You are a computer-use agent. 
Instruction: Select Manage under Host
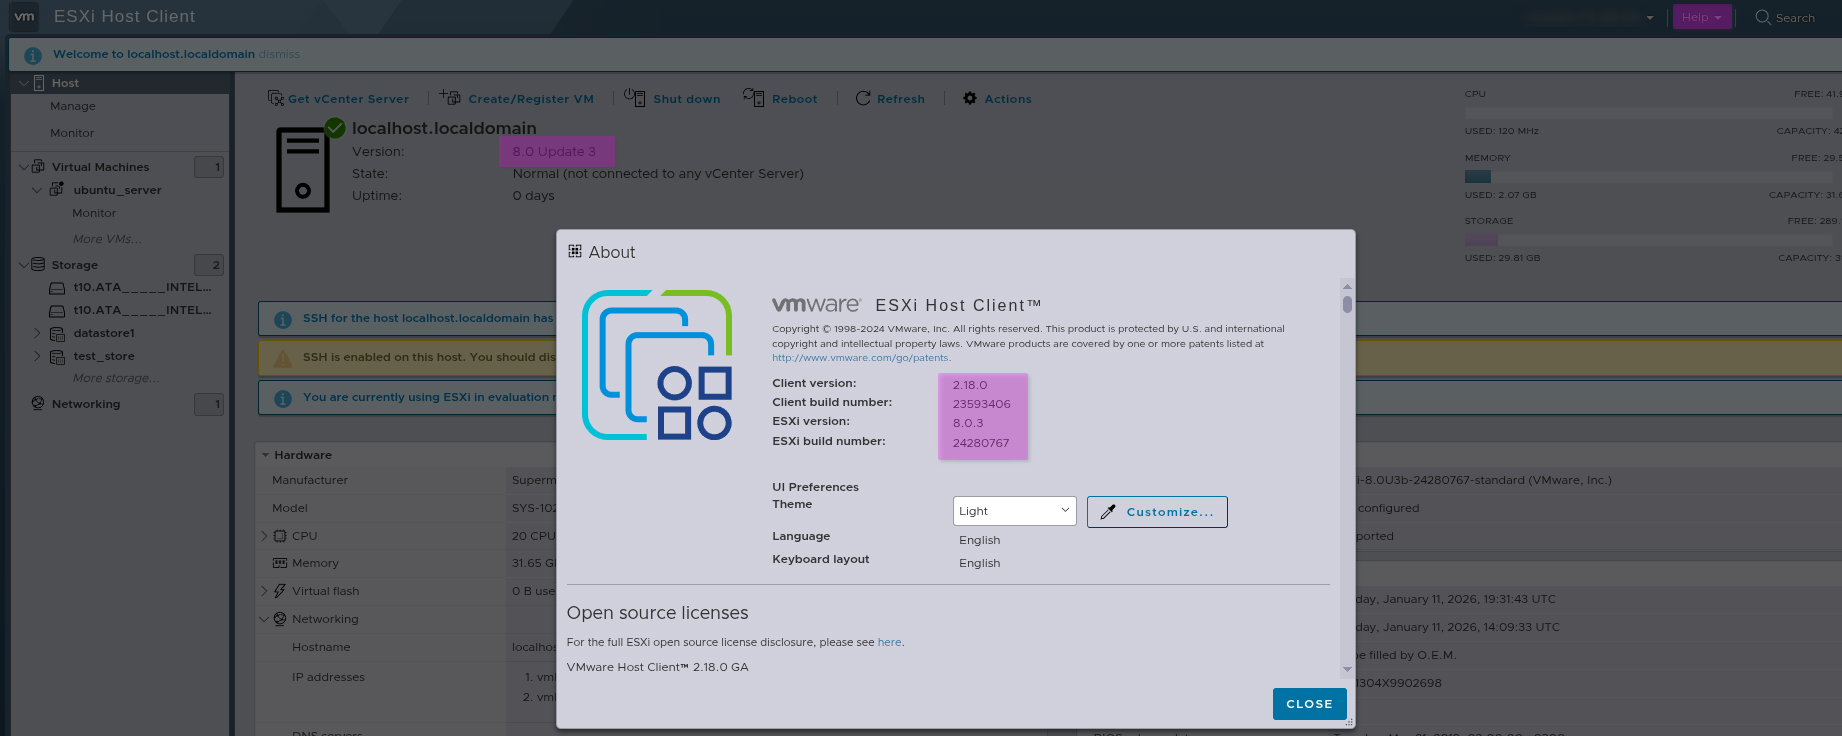coord(73,106)
